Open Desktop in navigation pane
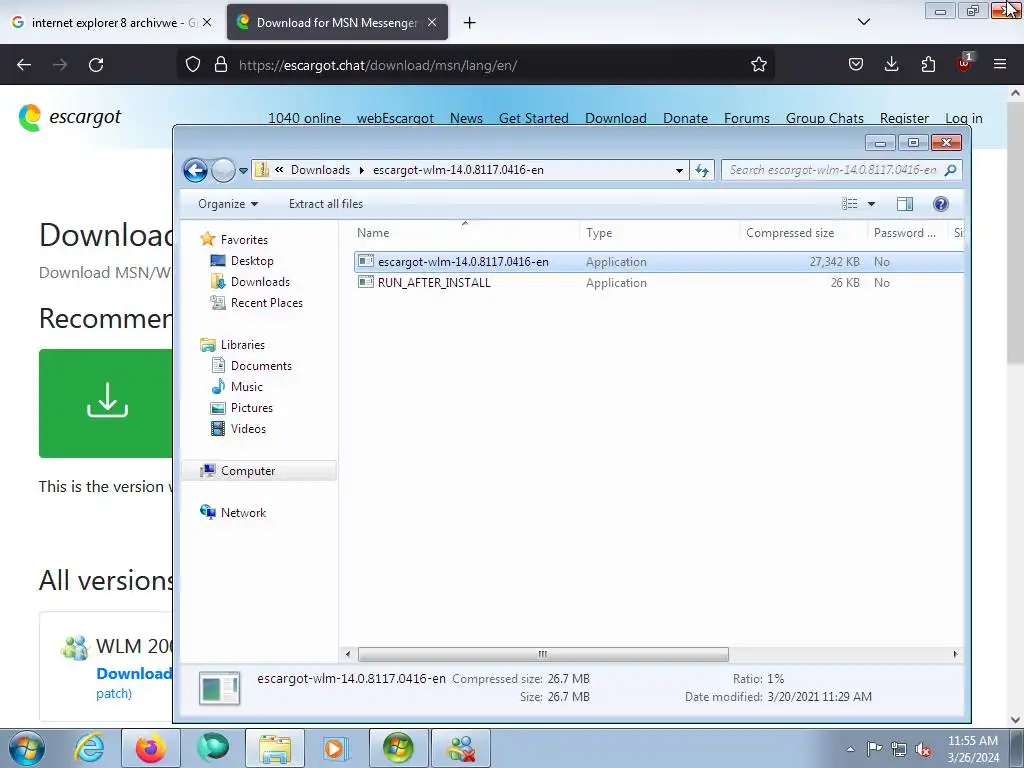The image size is (1024, 768). click(x=252, y=261)
